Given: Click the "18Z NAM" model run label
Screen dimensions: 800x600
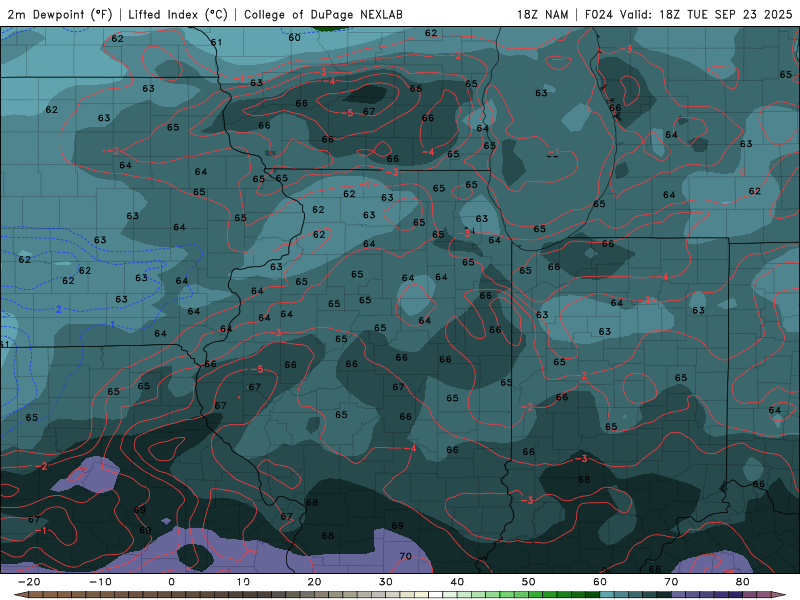Looking at the screenshot, I should pyautogui.click(x=542, y=14).
